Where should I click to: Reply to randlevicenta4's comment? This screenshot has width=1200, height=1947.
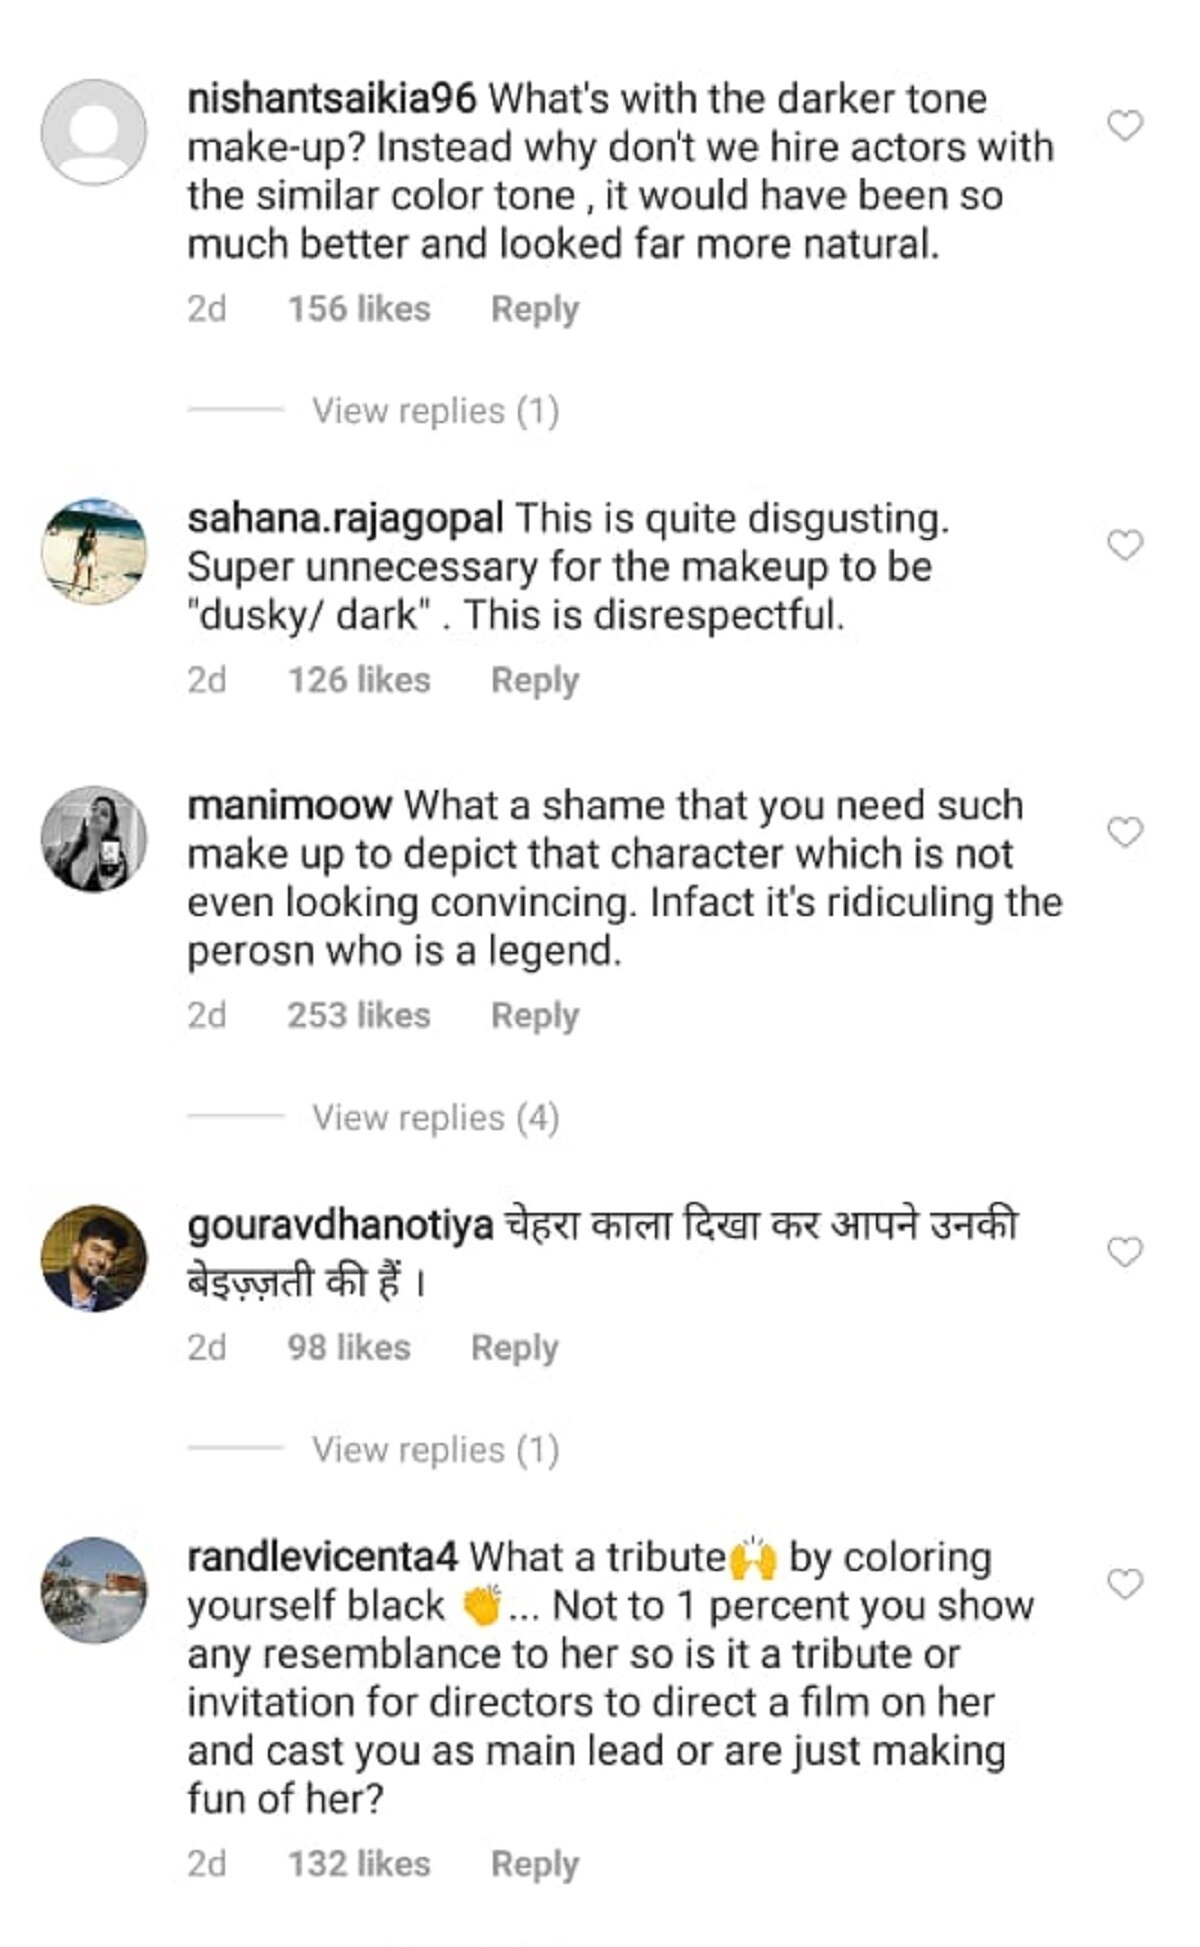point(535,1864)
